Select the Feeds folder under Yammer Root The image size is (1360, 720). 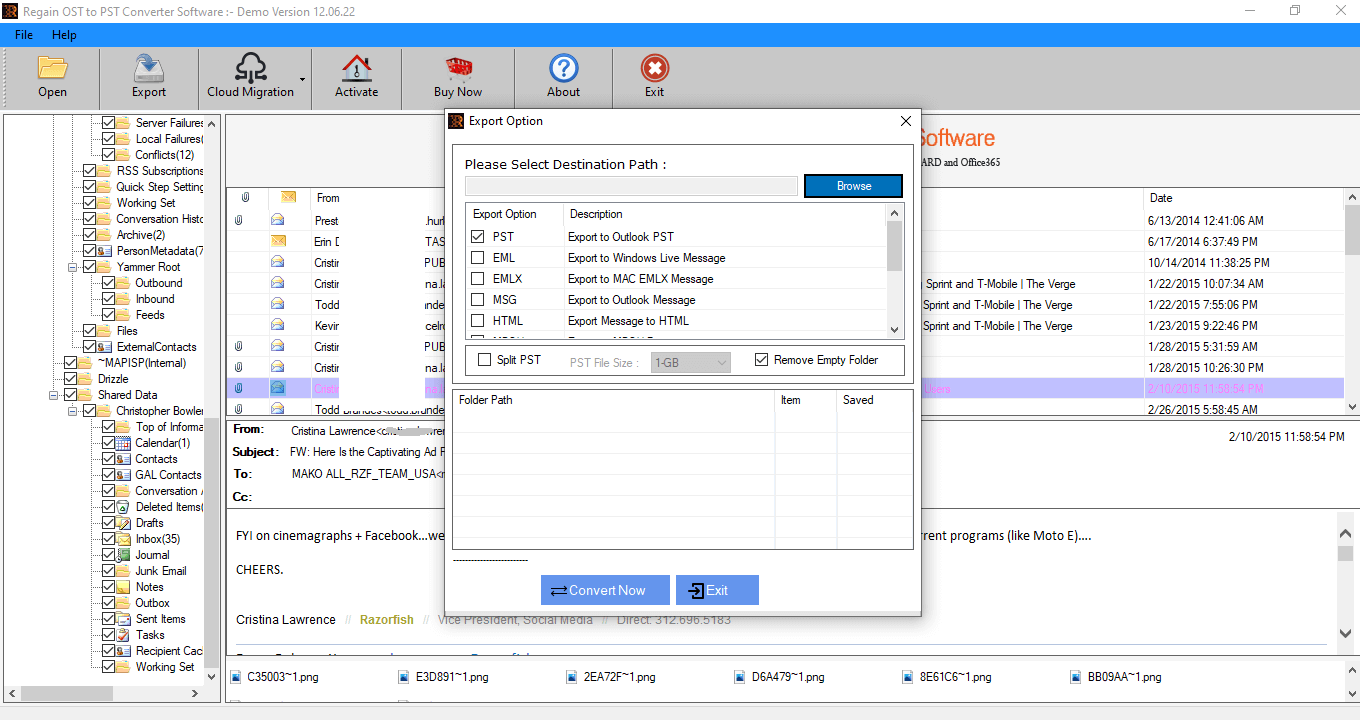150,315
